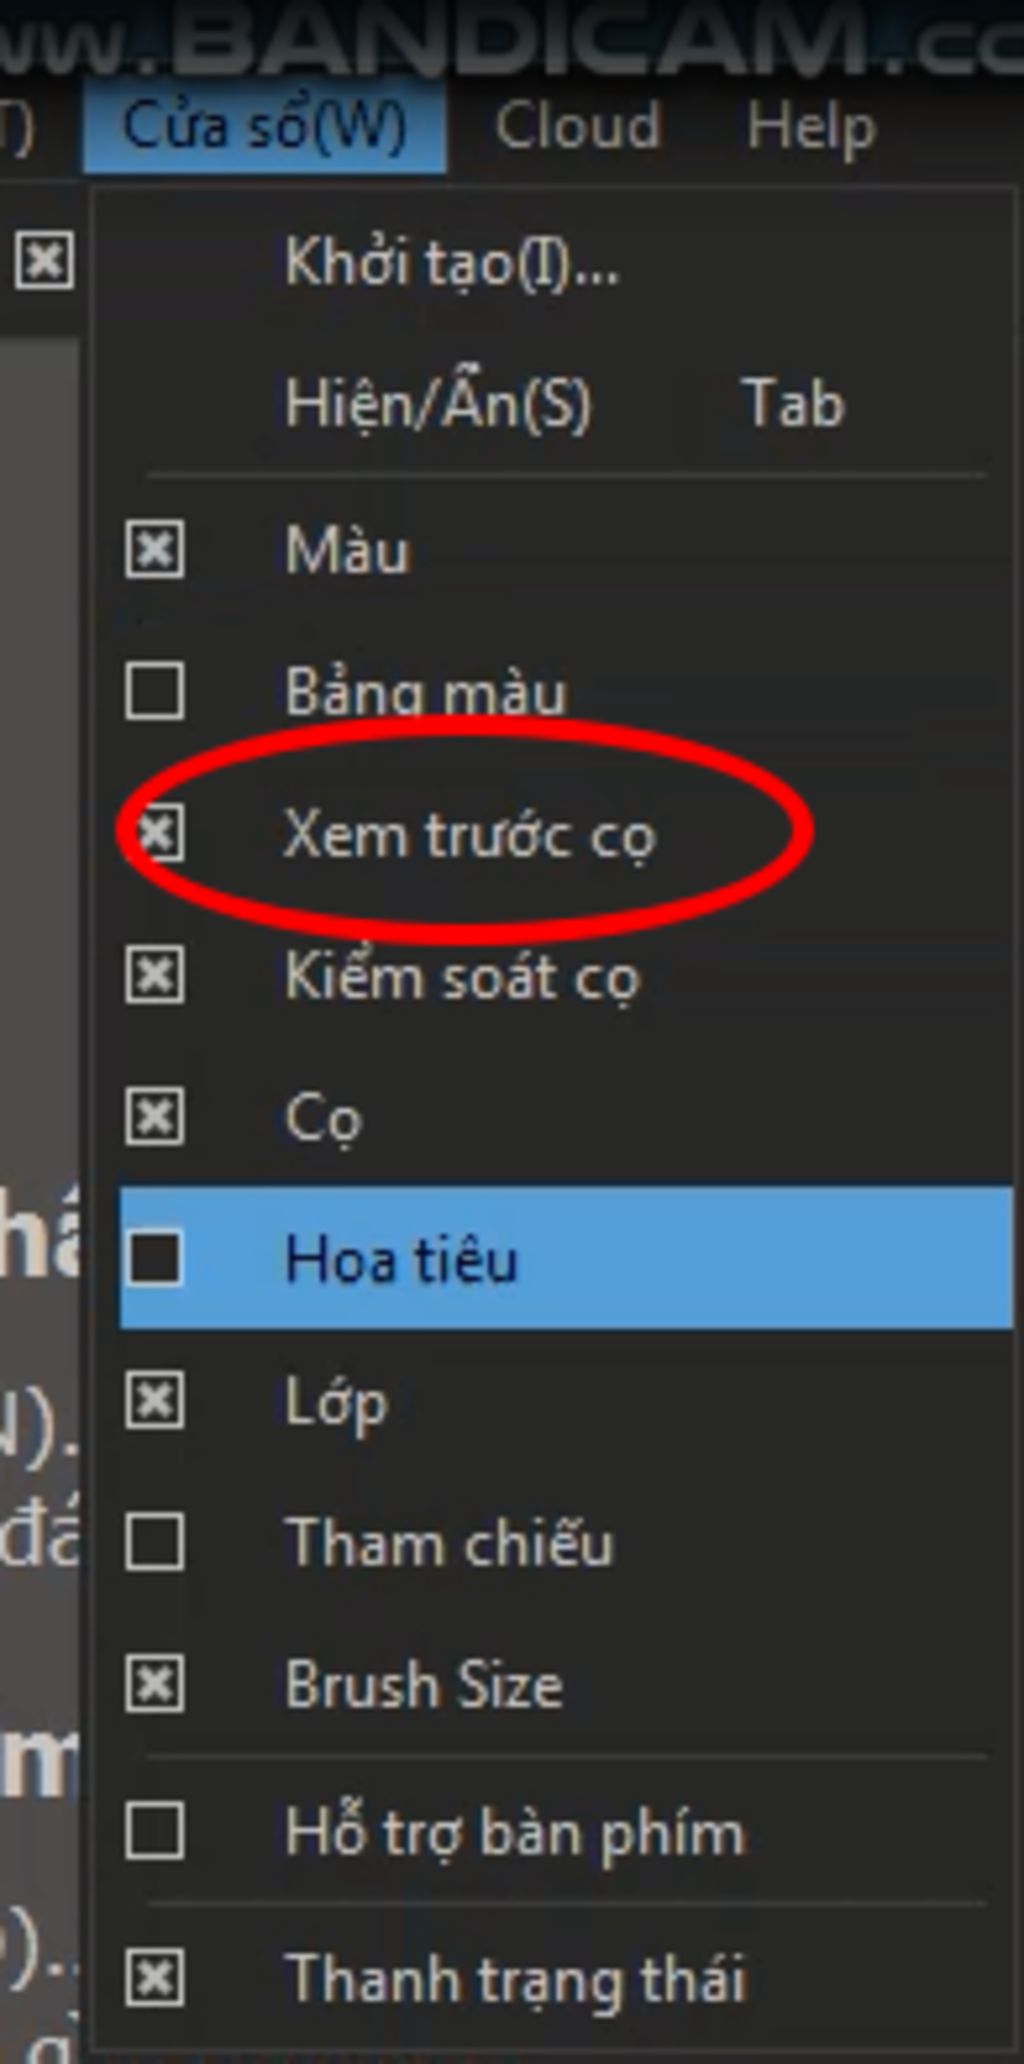Click the Hiện/Ẩn(S) Tab entry
The width and height of the screenshot is (1024, 2064).
[x=566, y=404]
